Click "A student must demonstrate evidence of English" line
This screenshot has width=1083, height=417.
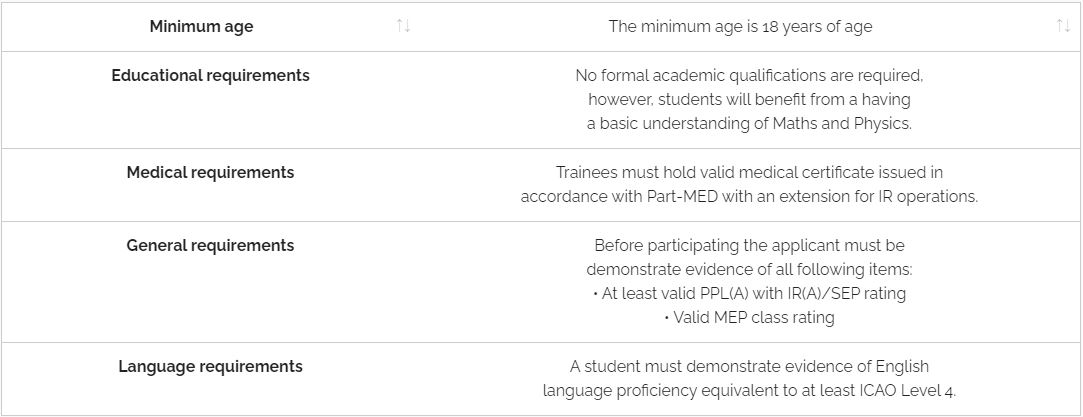749,367
